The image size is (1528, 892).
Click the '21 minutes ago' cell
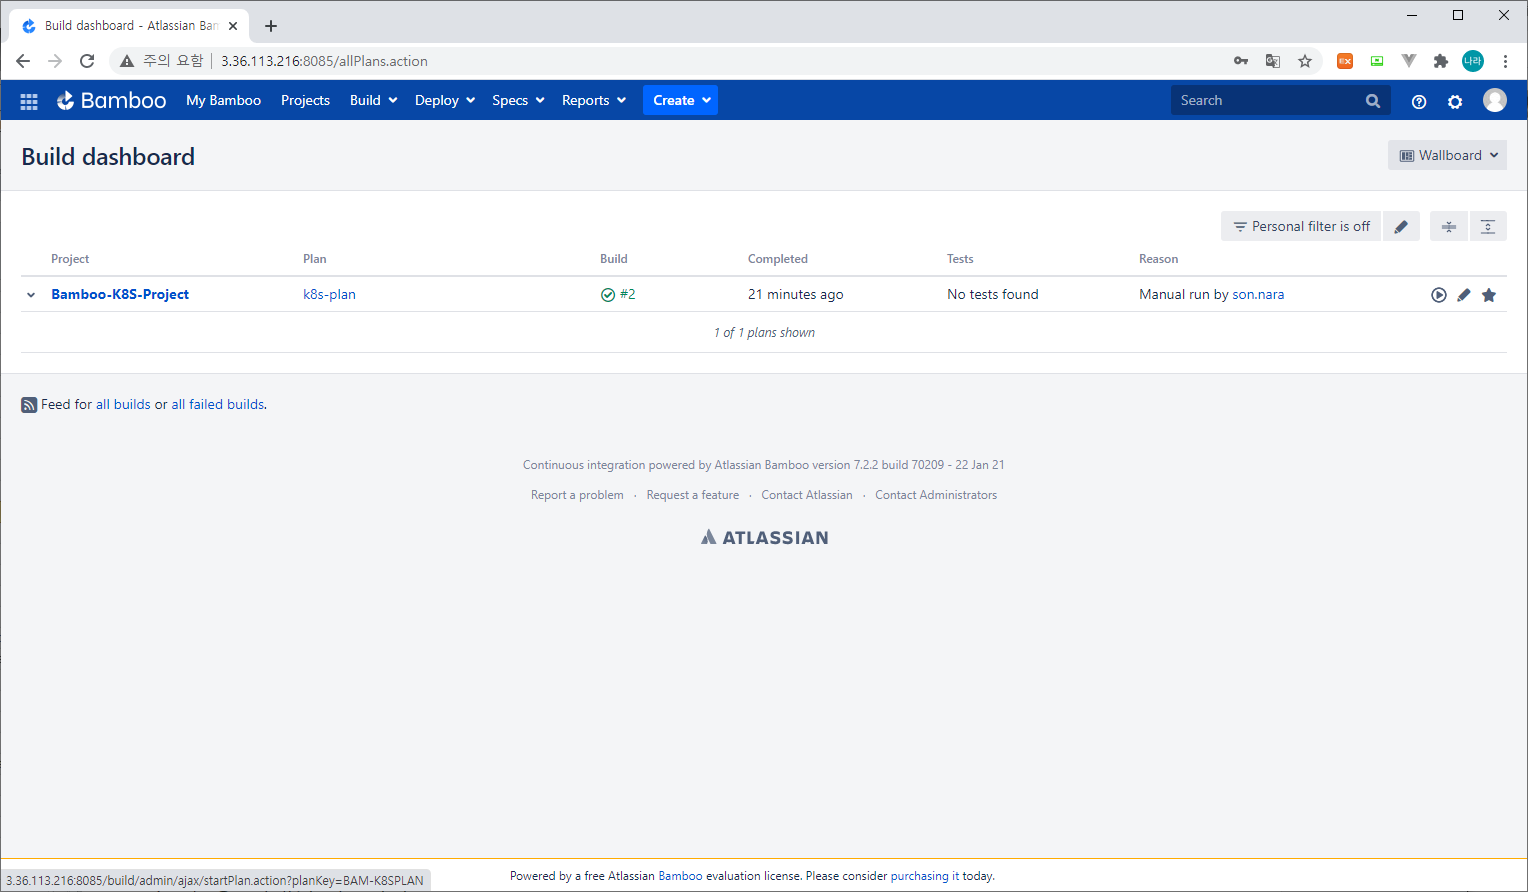click(796, 295)
